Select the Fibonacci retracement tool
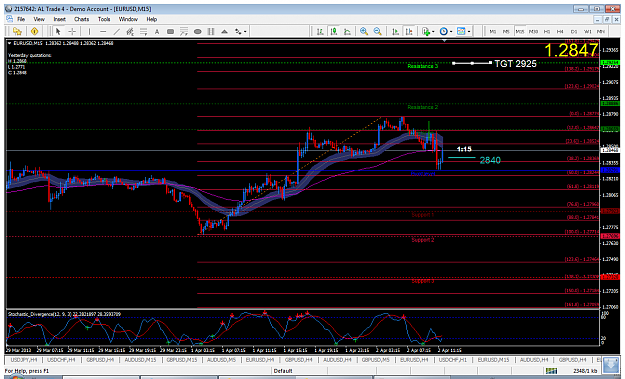The image size is (625, 379). coord(143,31)
